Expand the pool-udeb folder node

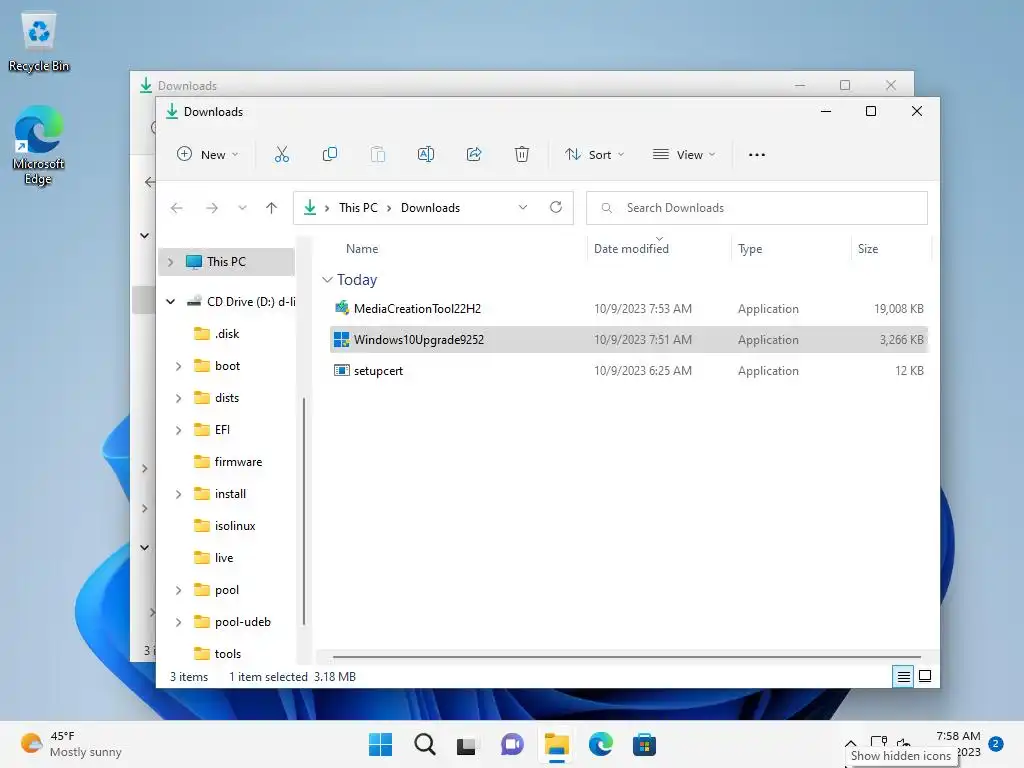[x=178, y=622]
